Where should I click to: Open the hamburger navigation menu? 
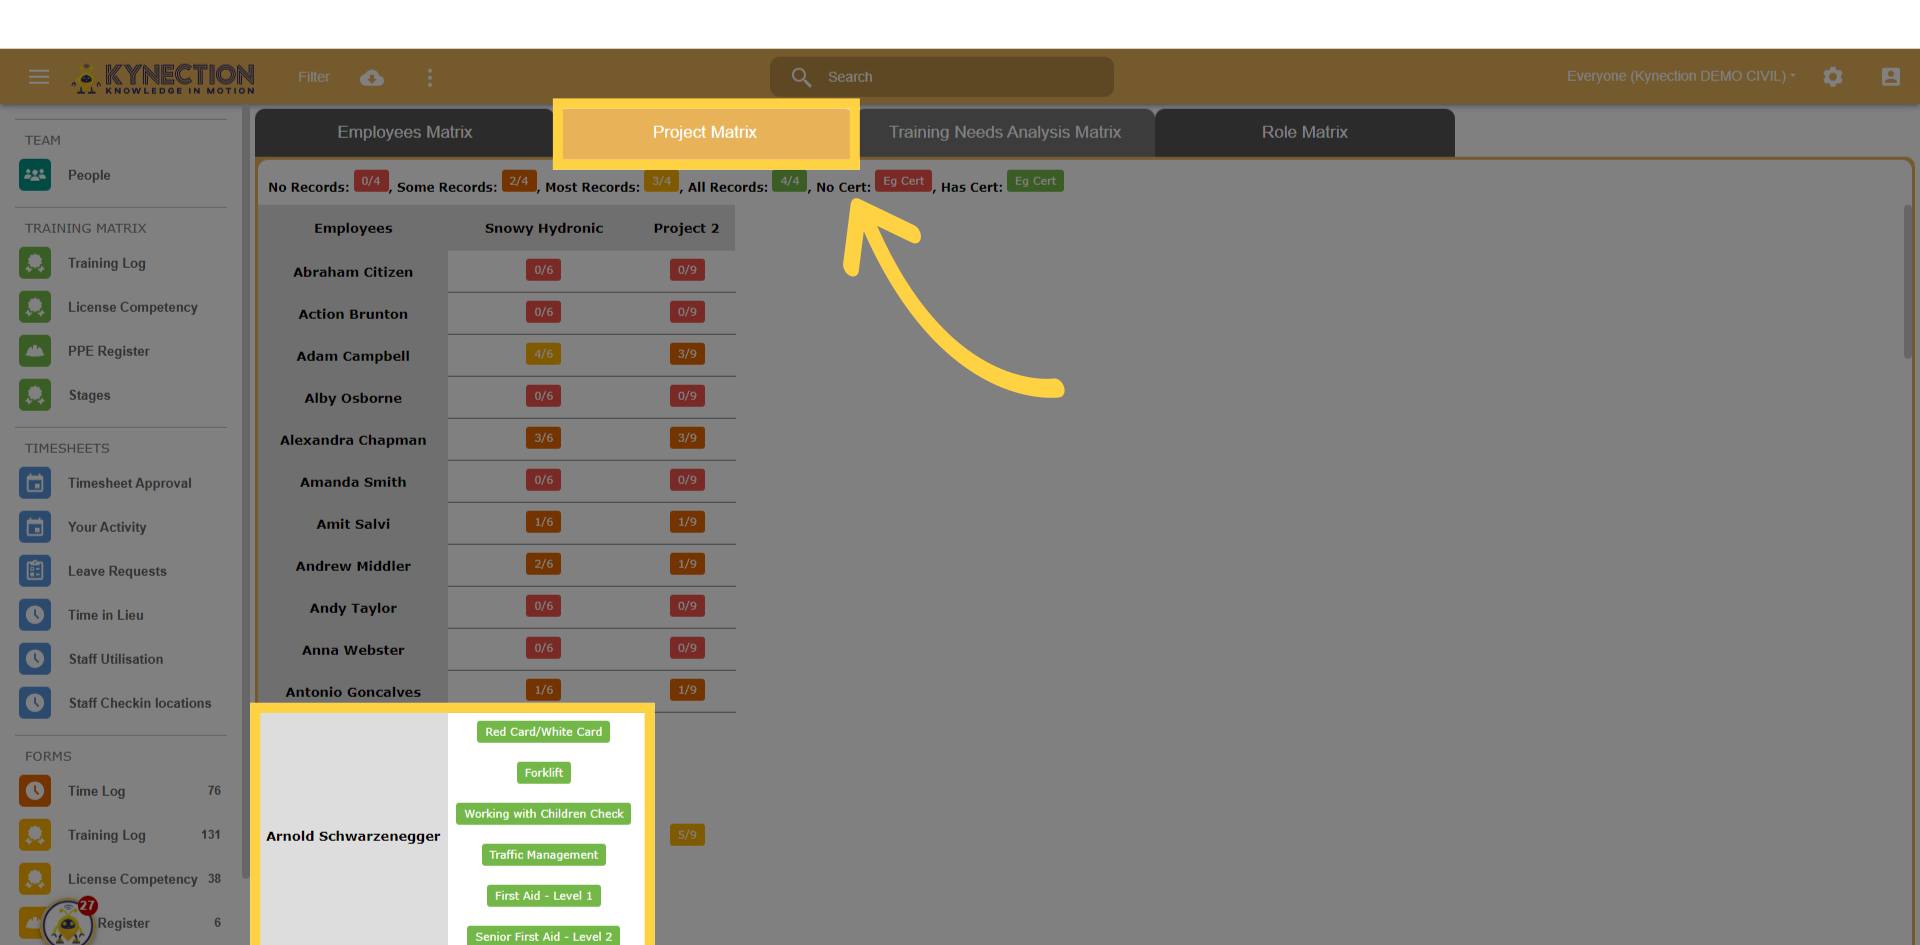[x=39, y=77]
